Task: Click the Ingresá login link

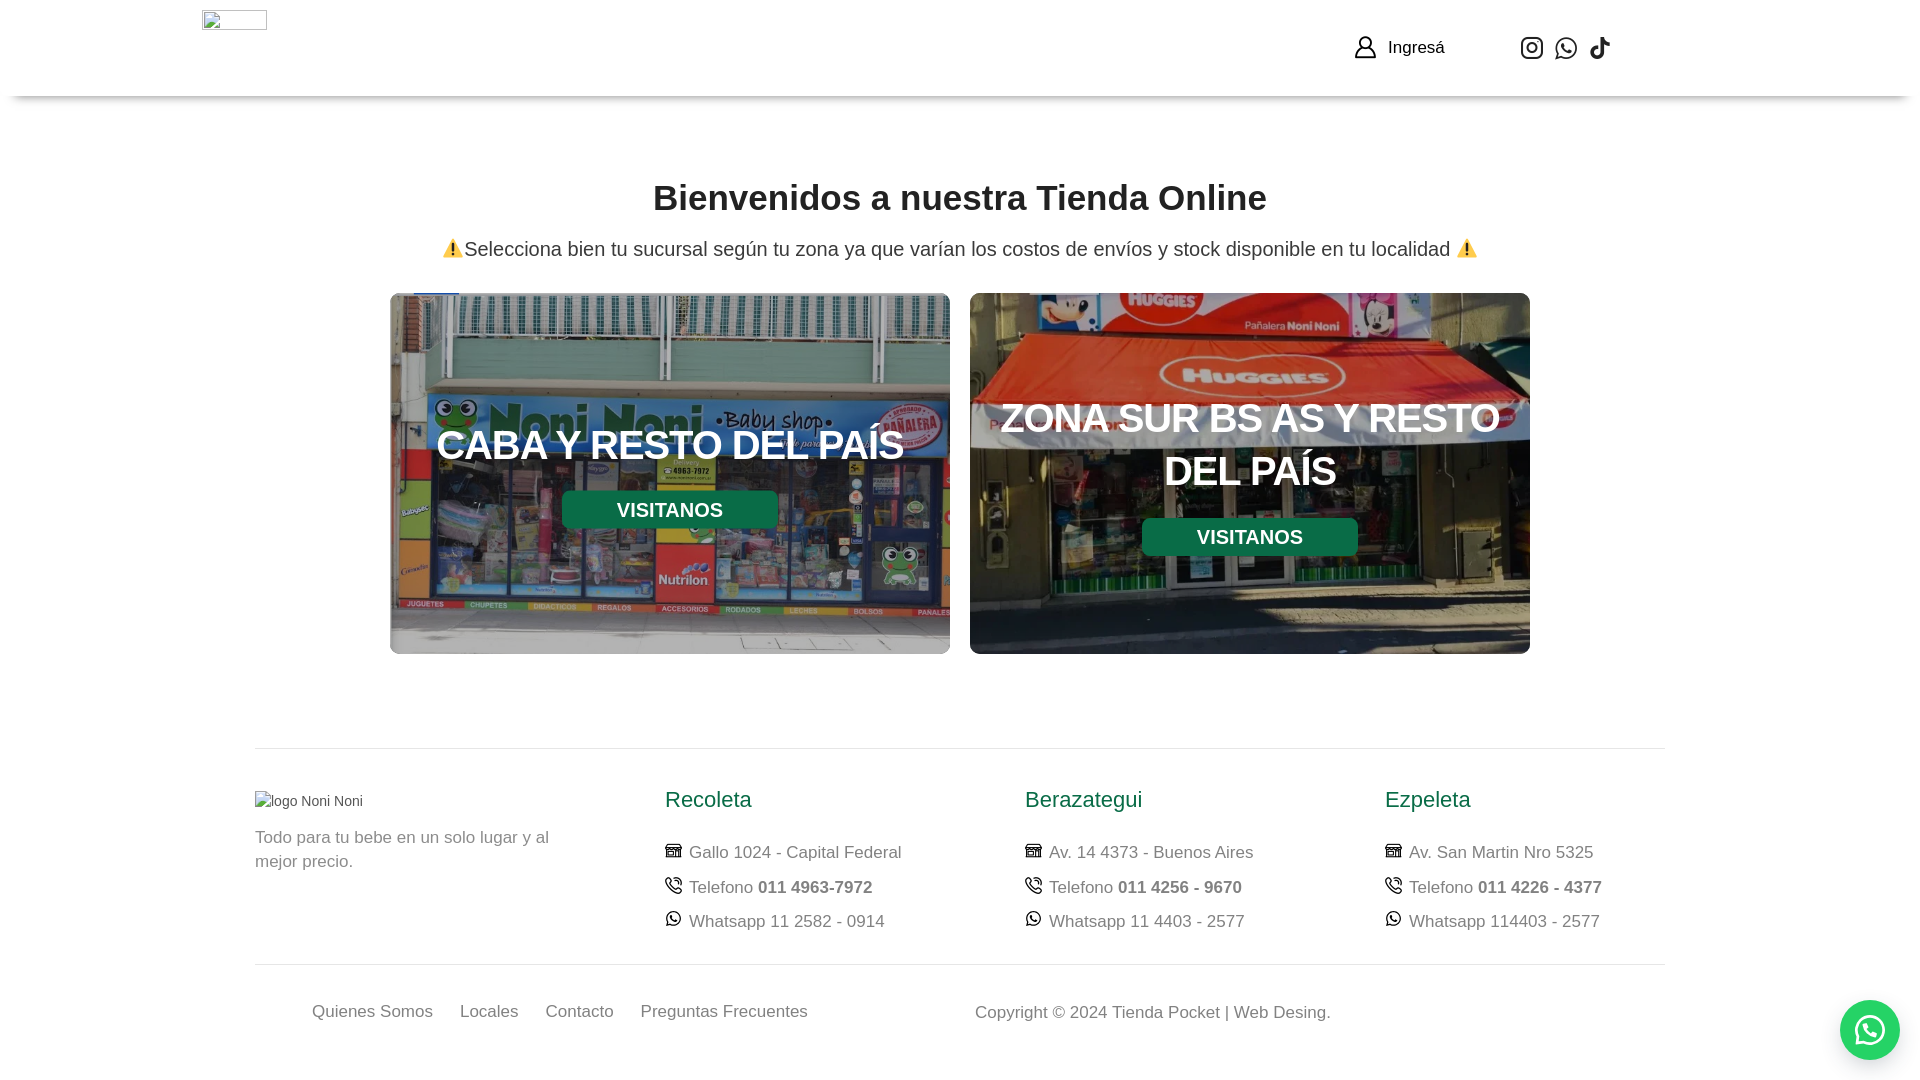Action: coord(1416,48)
